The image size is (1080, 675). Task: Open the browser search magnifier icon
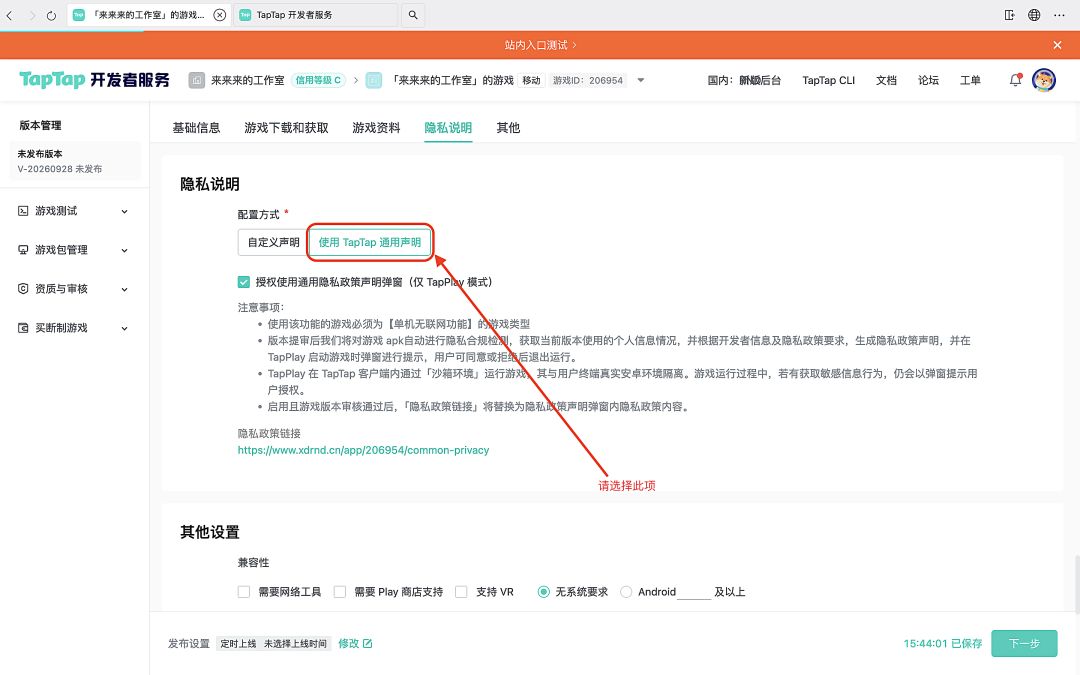pyautogui.click(x=413, y=15)
